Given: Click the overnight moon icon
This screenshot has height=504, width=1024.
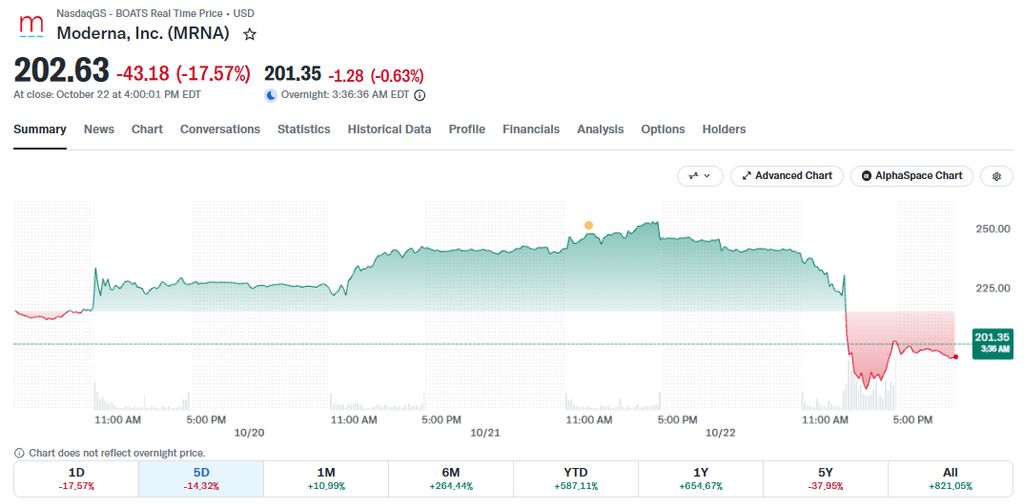Looking at the screenshot, I should tap(270, 95).
